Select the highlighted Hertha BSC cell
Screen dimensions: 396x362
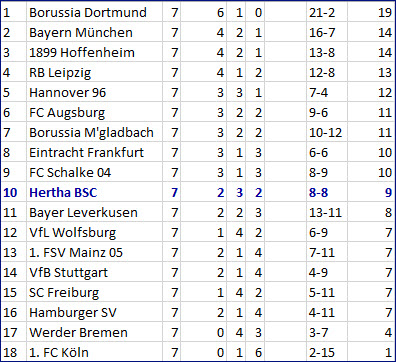point(94,193)
